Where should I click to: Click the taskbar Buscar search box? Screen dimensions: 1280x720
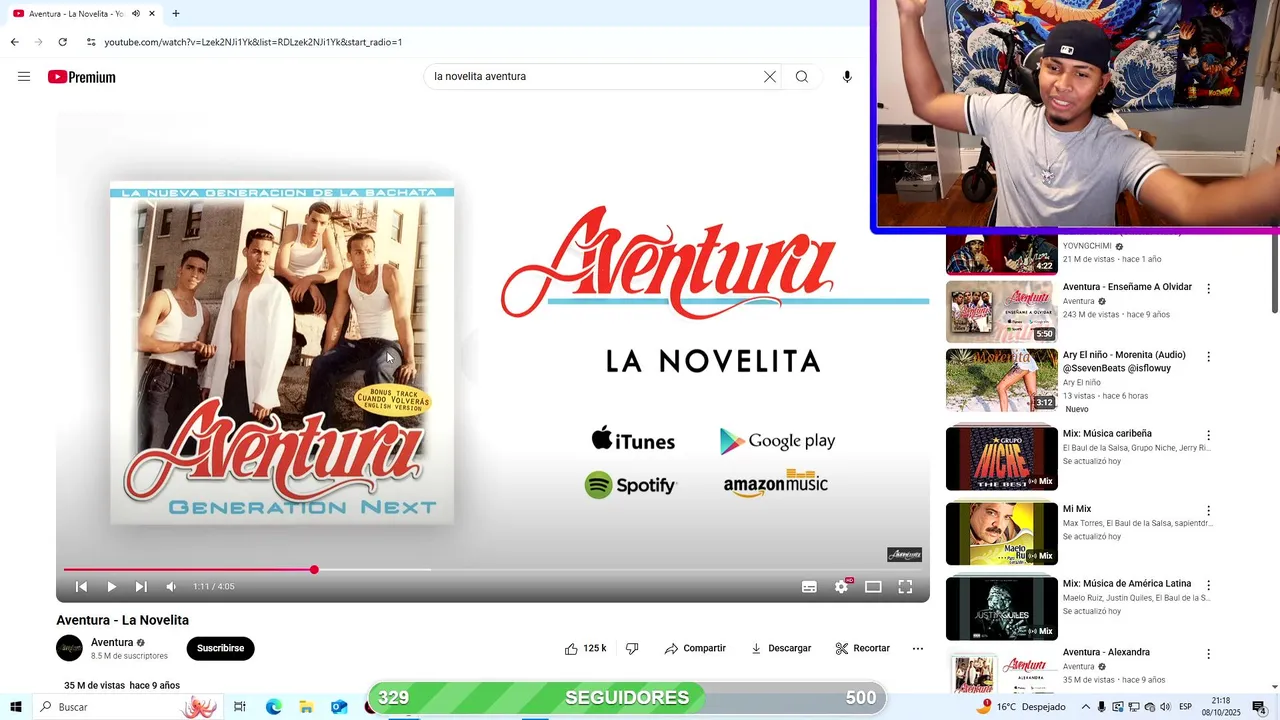coord(127,707)
